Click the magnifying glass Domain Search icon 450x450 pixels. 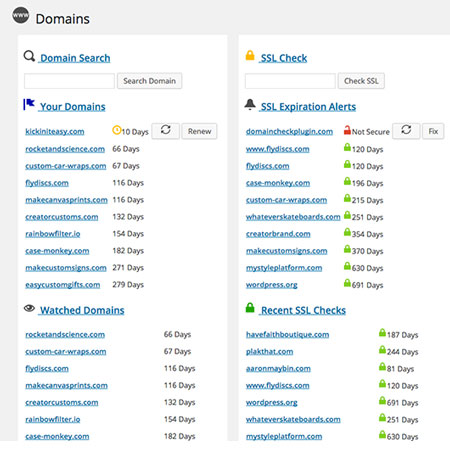click(x=29, y=56)
